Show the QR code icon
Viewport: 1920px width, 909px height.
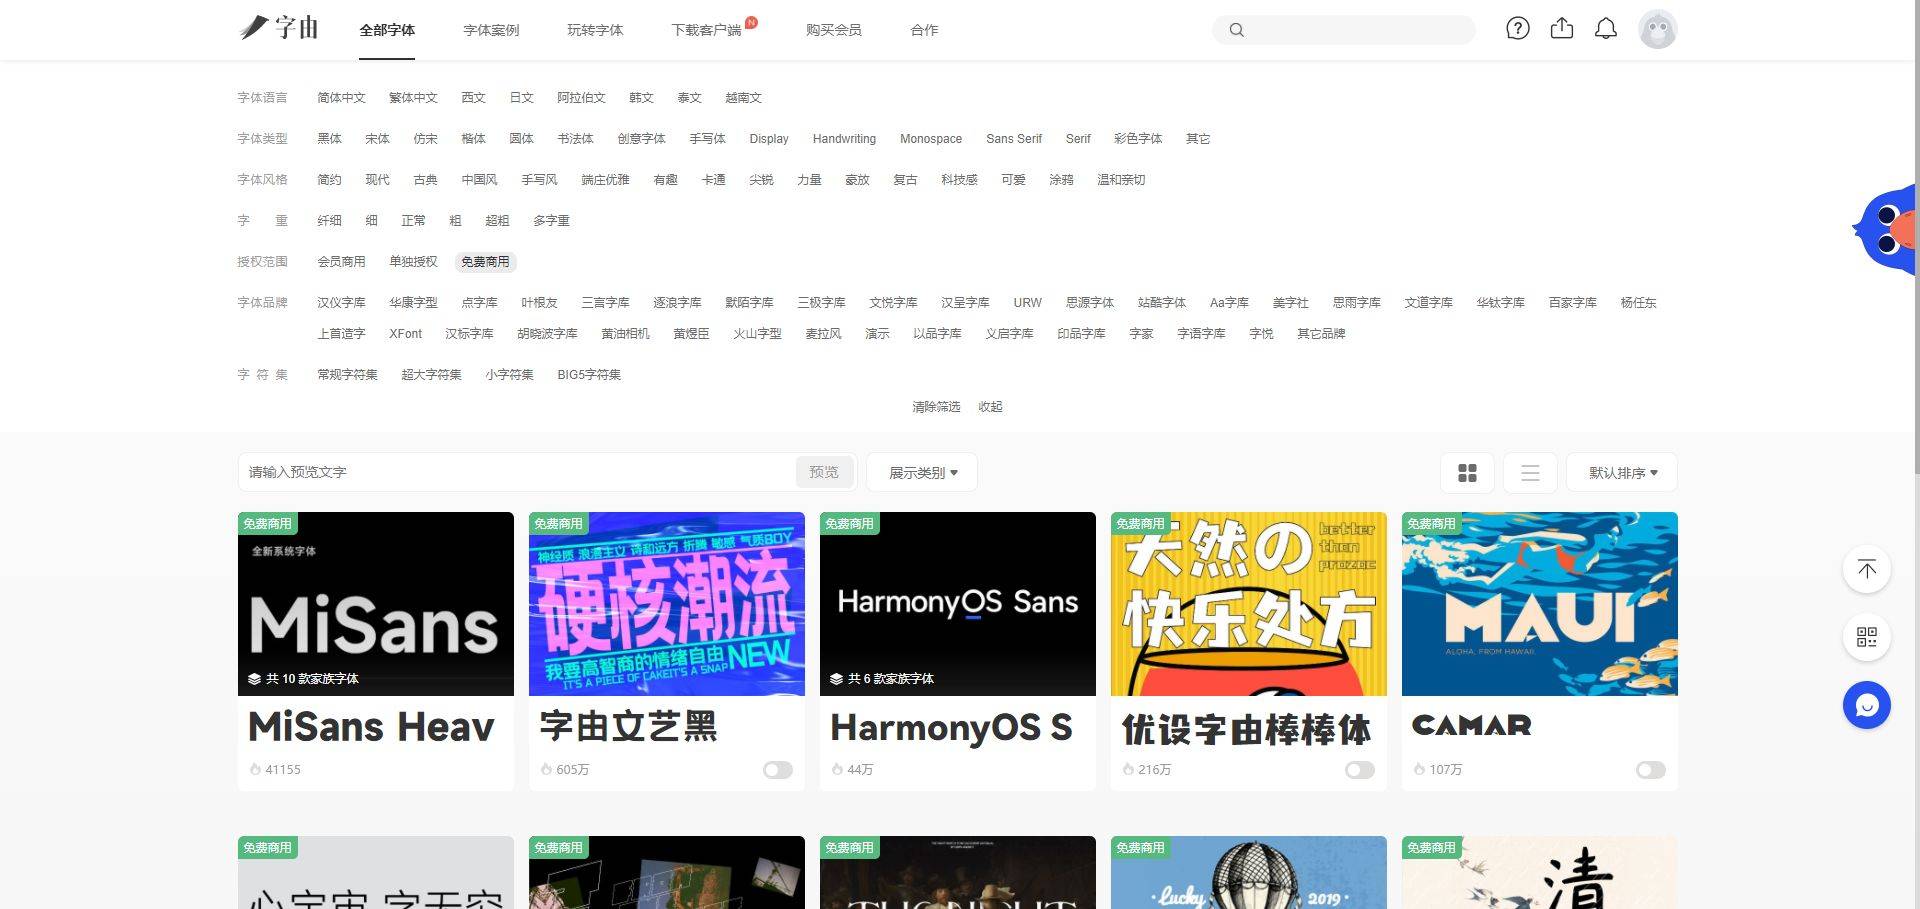(1867, 637)
